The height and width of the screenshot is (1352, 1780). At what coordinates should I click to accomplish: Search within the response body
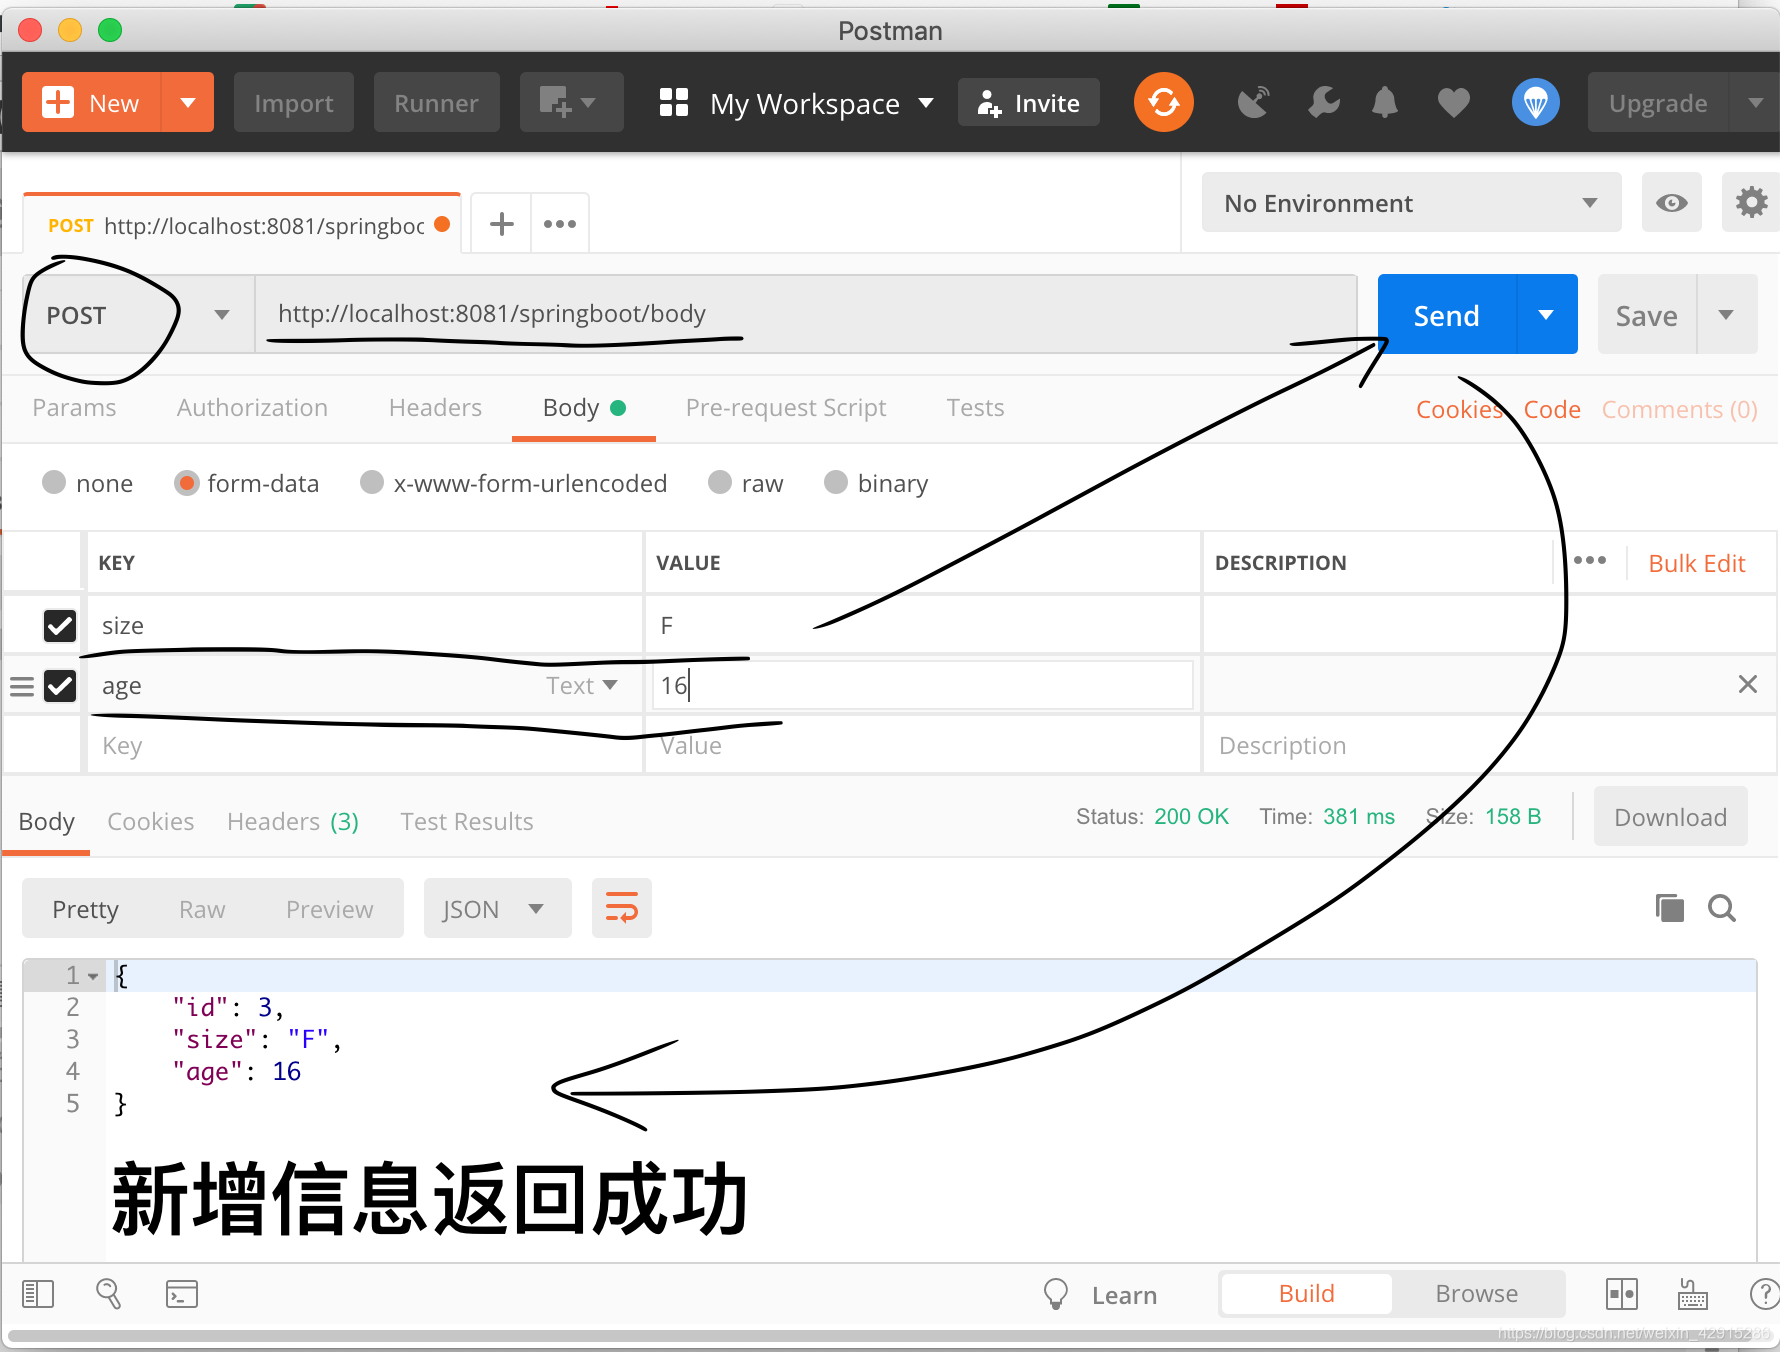(x=1722, y=908)
